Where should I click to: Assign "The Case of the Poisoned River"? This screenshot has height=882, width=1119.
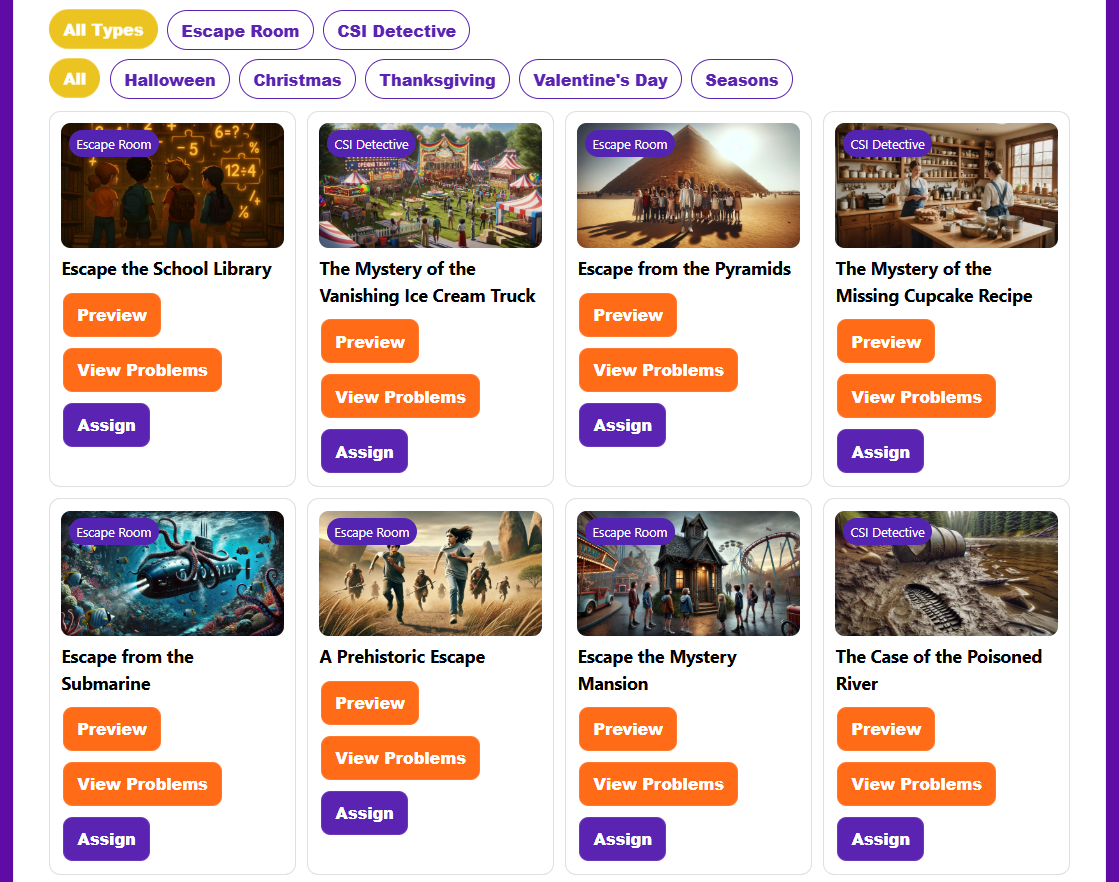point(880,839)
